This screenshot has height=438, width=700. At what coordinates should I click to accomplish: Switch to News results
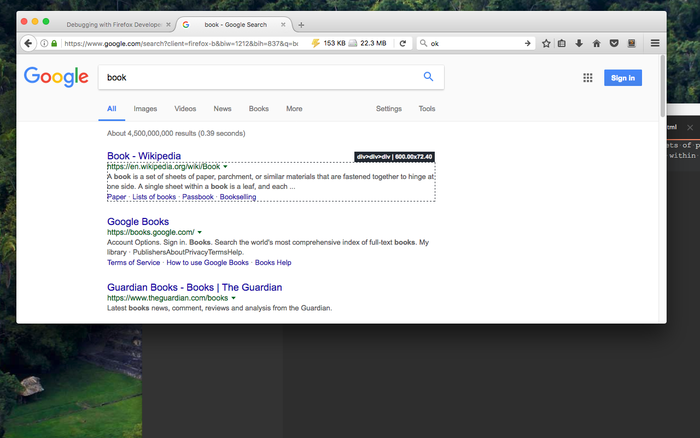point(222,108)
